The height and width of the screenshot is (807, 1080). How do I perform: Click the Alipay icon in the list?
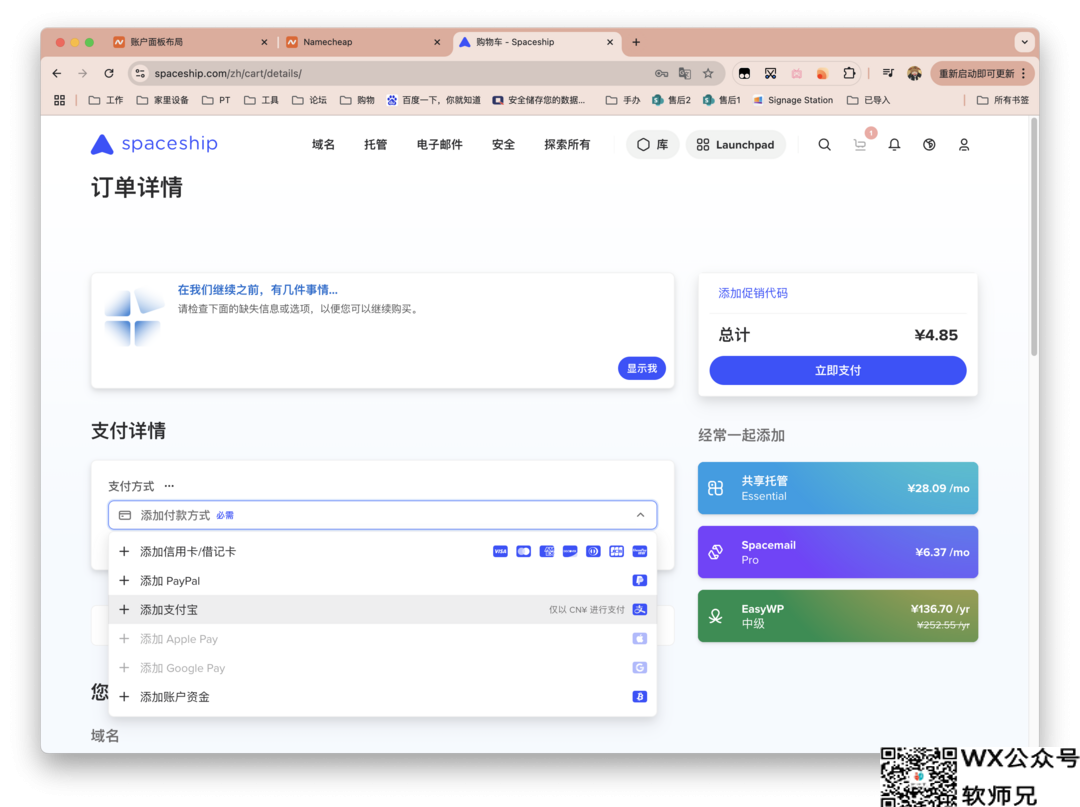point(639,609)
